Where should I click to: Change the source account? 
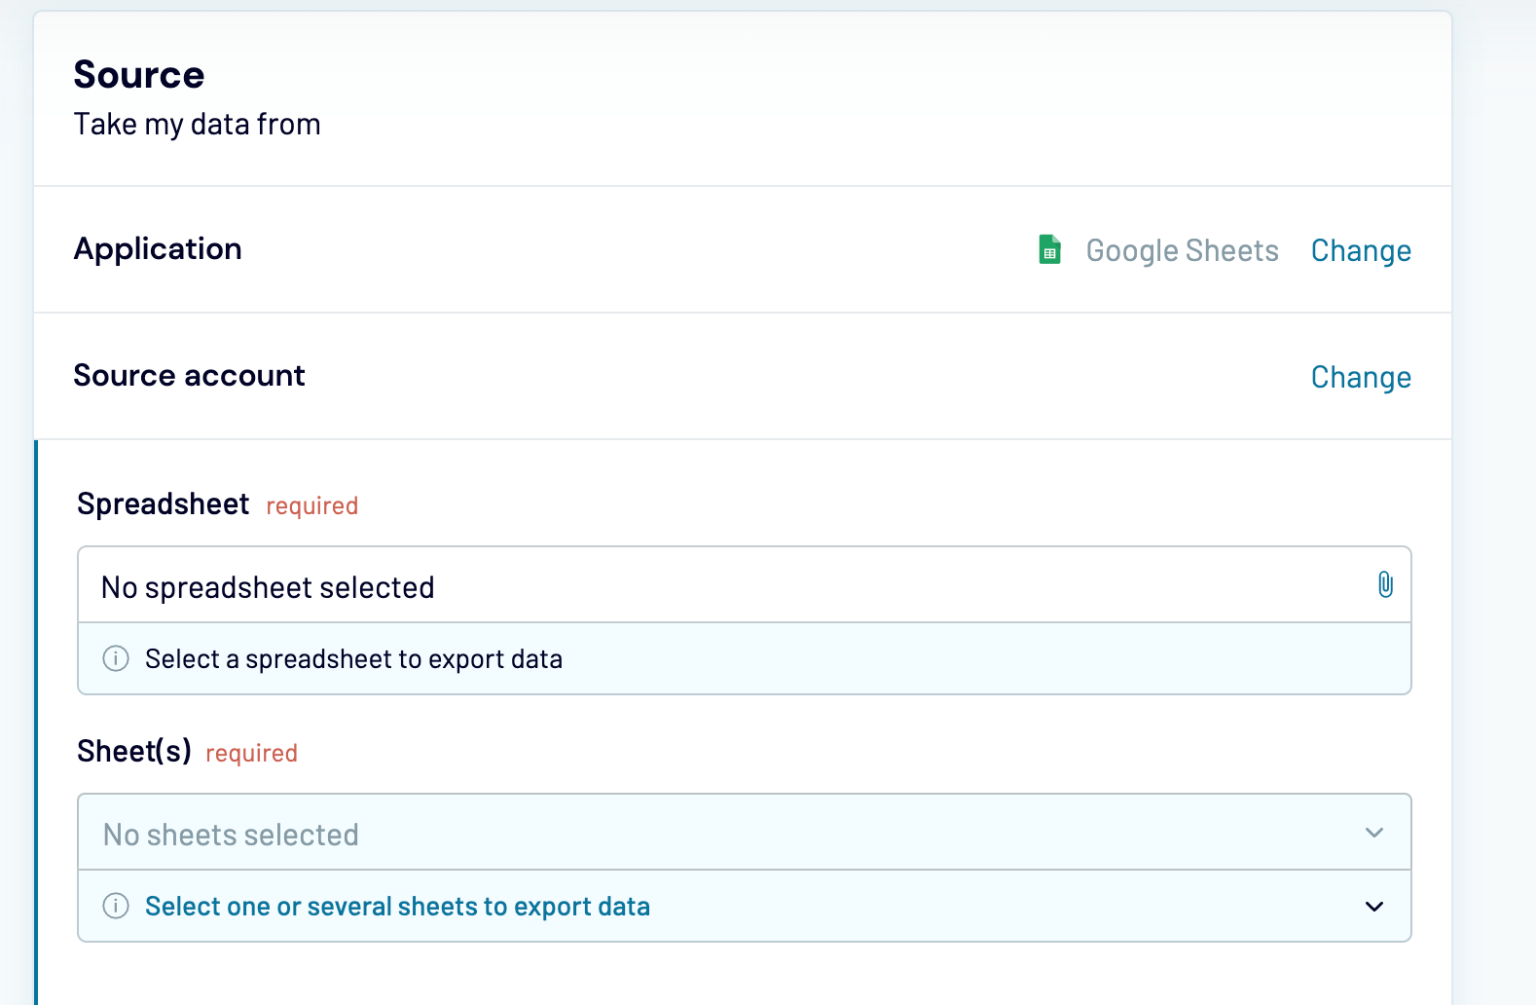(x=1361, y=377)
